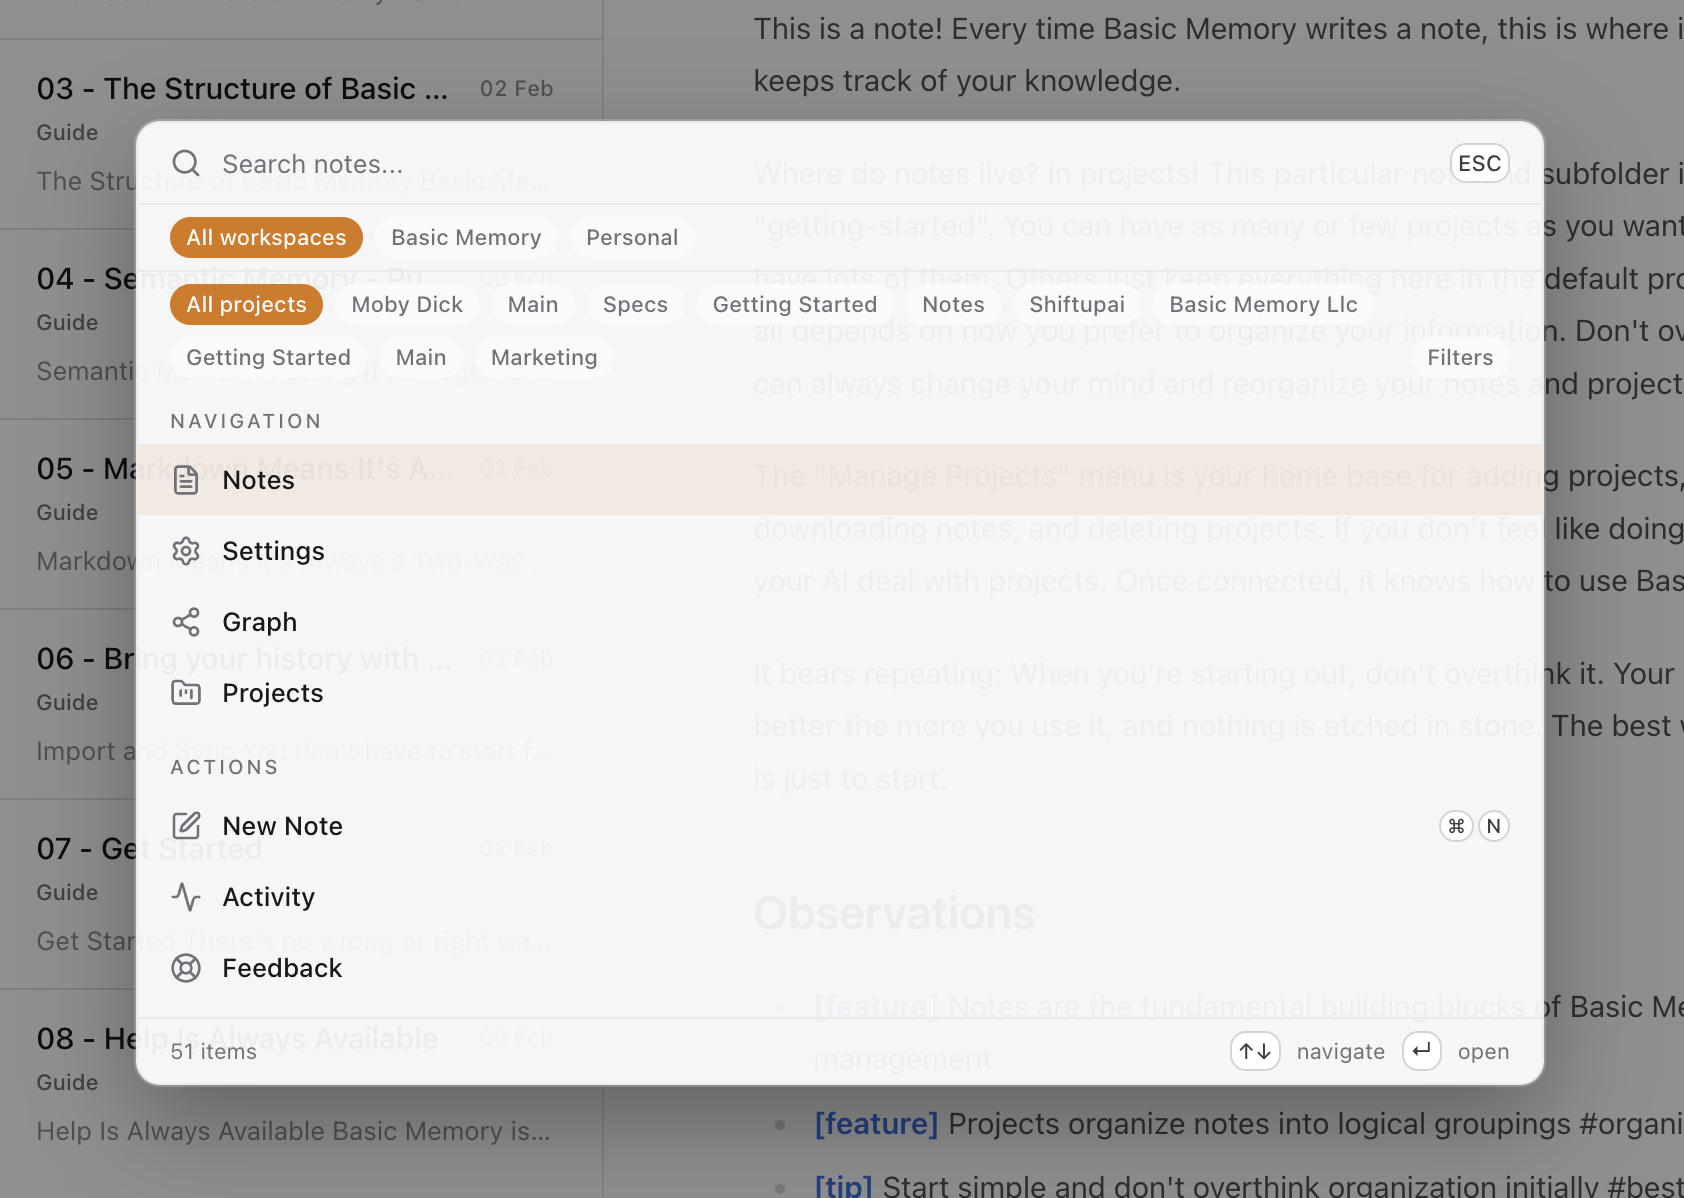
Task: Select the Personal workspace chip
Action: point(632,237)
